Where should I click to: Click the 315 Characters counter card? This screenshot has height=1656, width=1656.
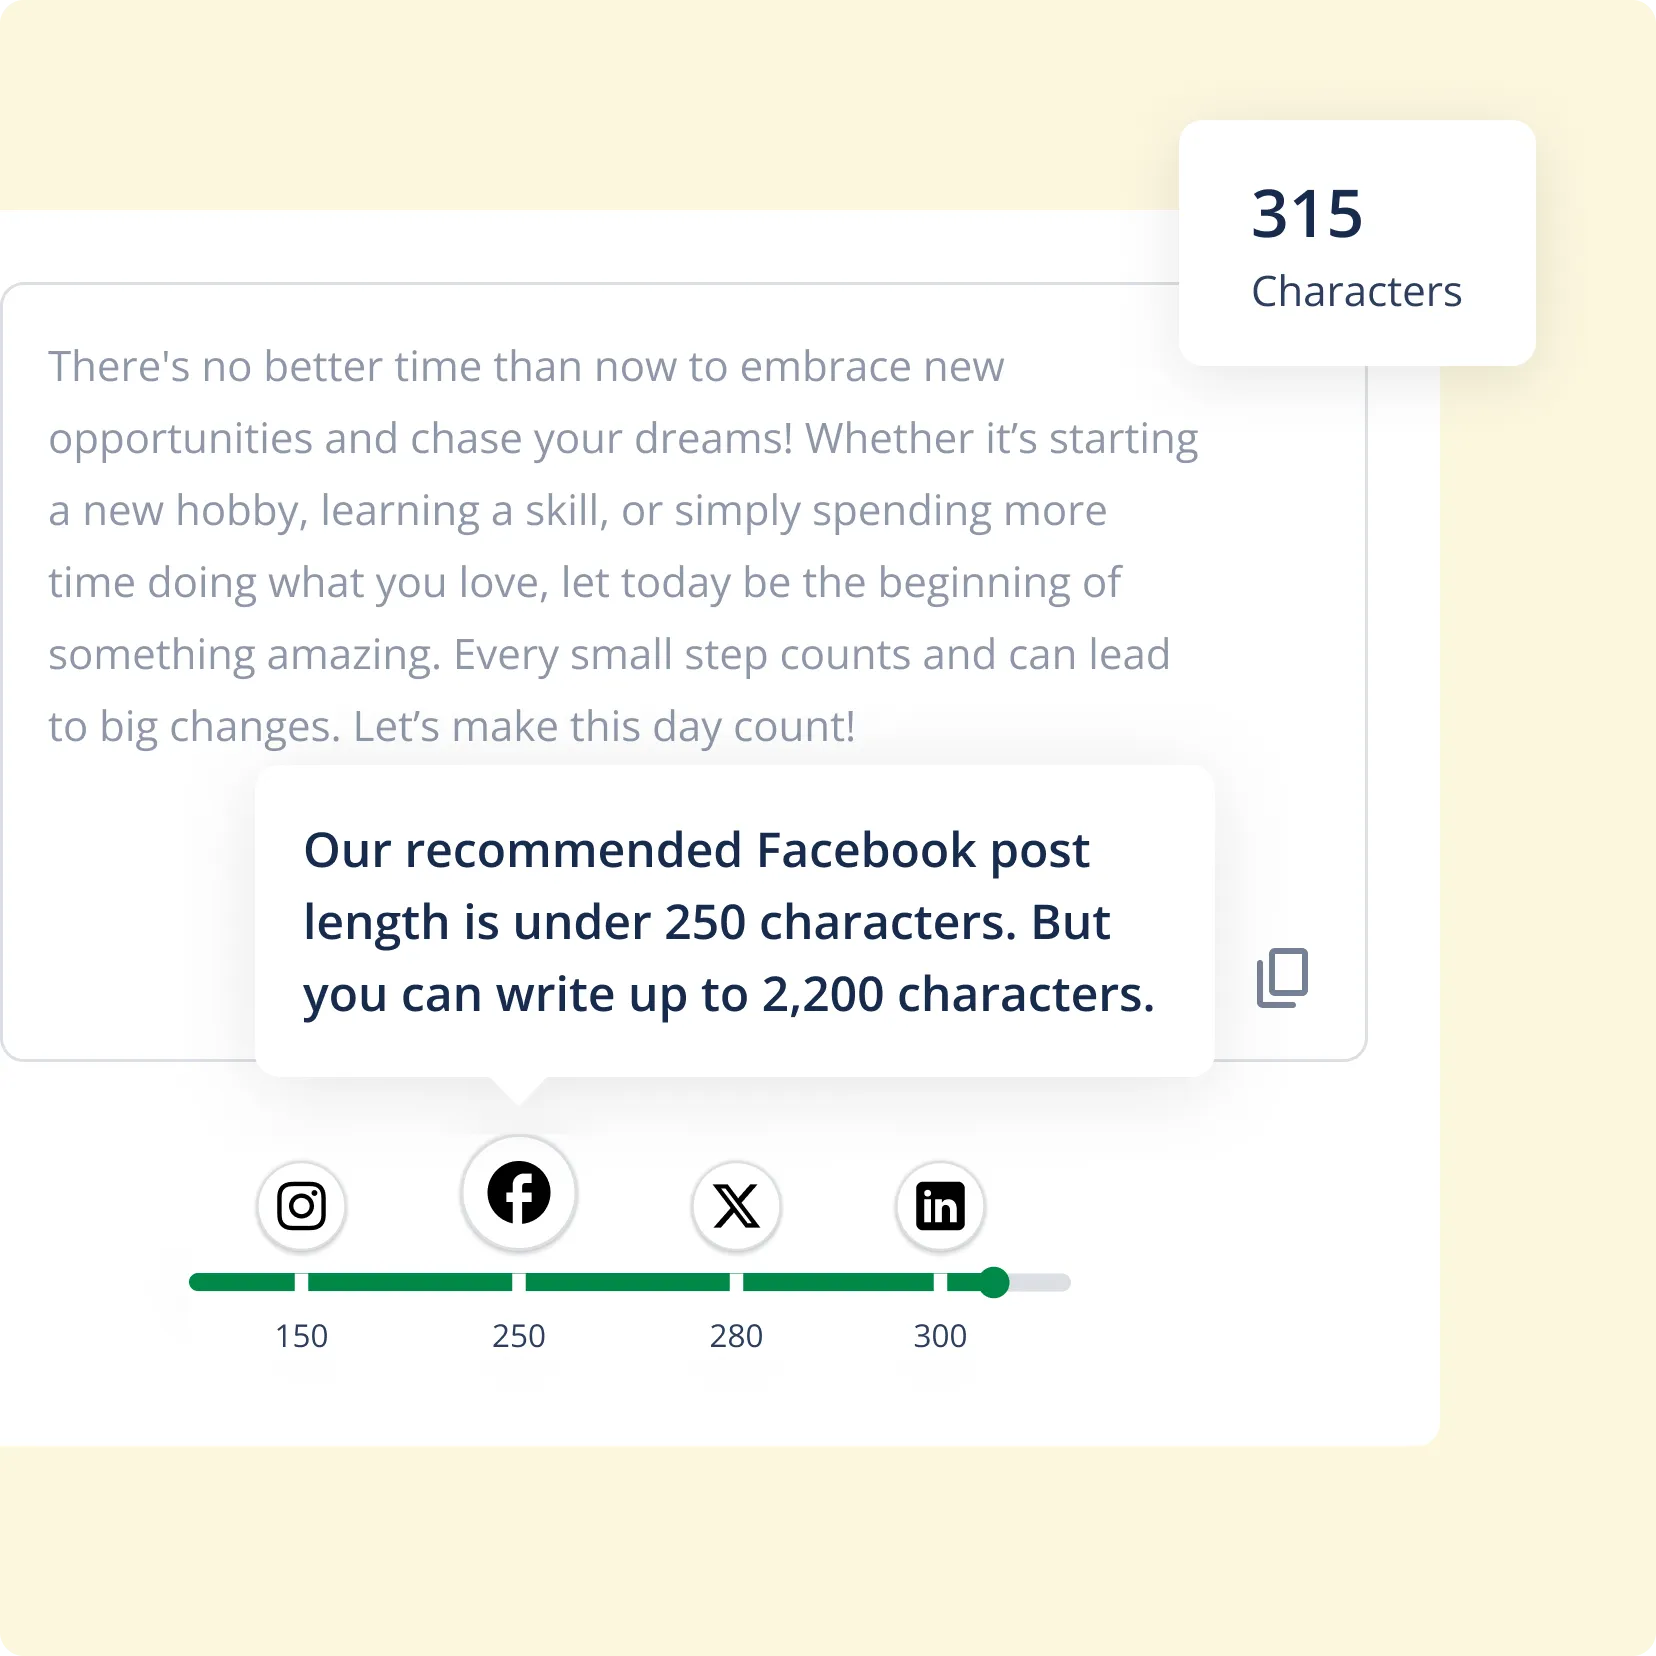tap(1357, 243)
